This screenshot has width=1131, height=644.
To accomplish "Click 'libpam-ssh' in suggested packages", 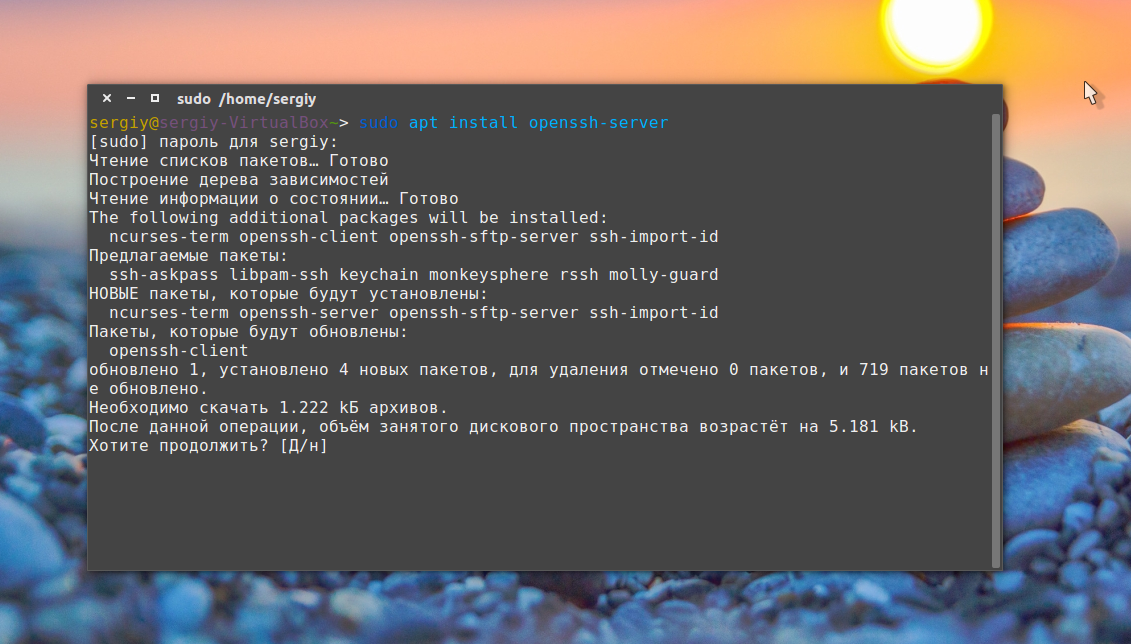I will pyautogui.click(x=278, y=275).
